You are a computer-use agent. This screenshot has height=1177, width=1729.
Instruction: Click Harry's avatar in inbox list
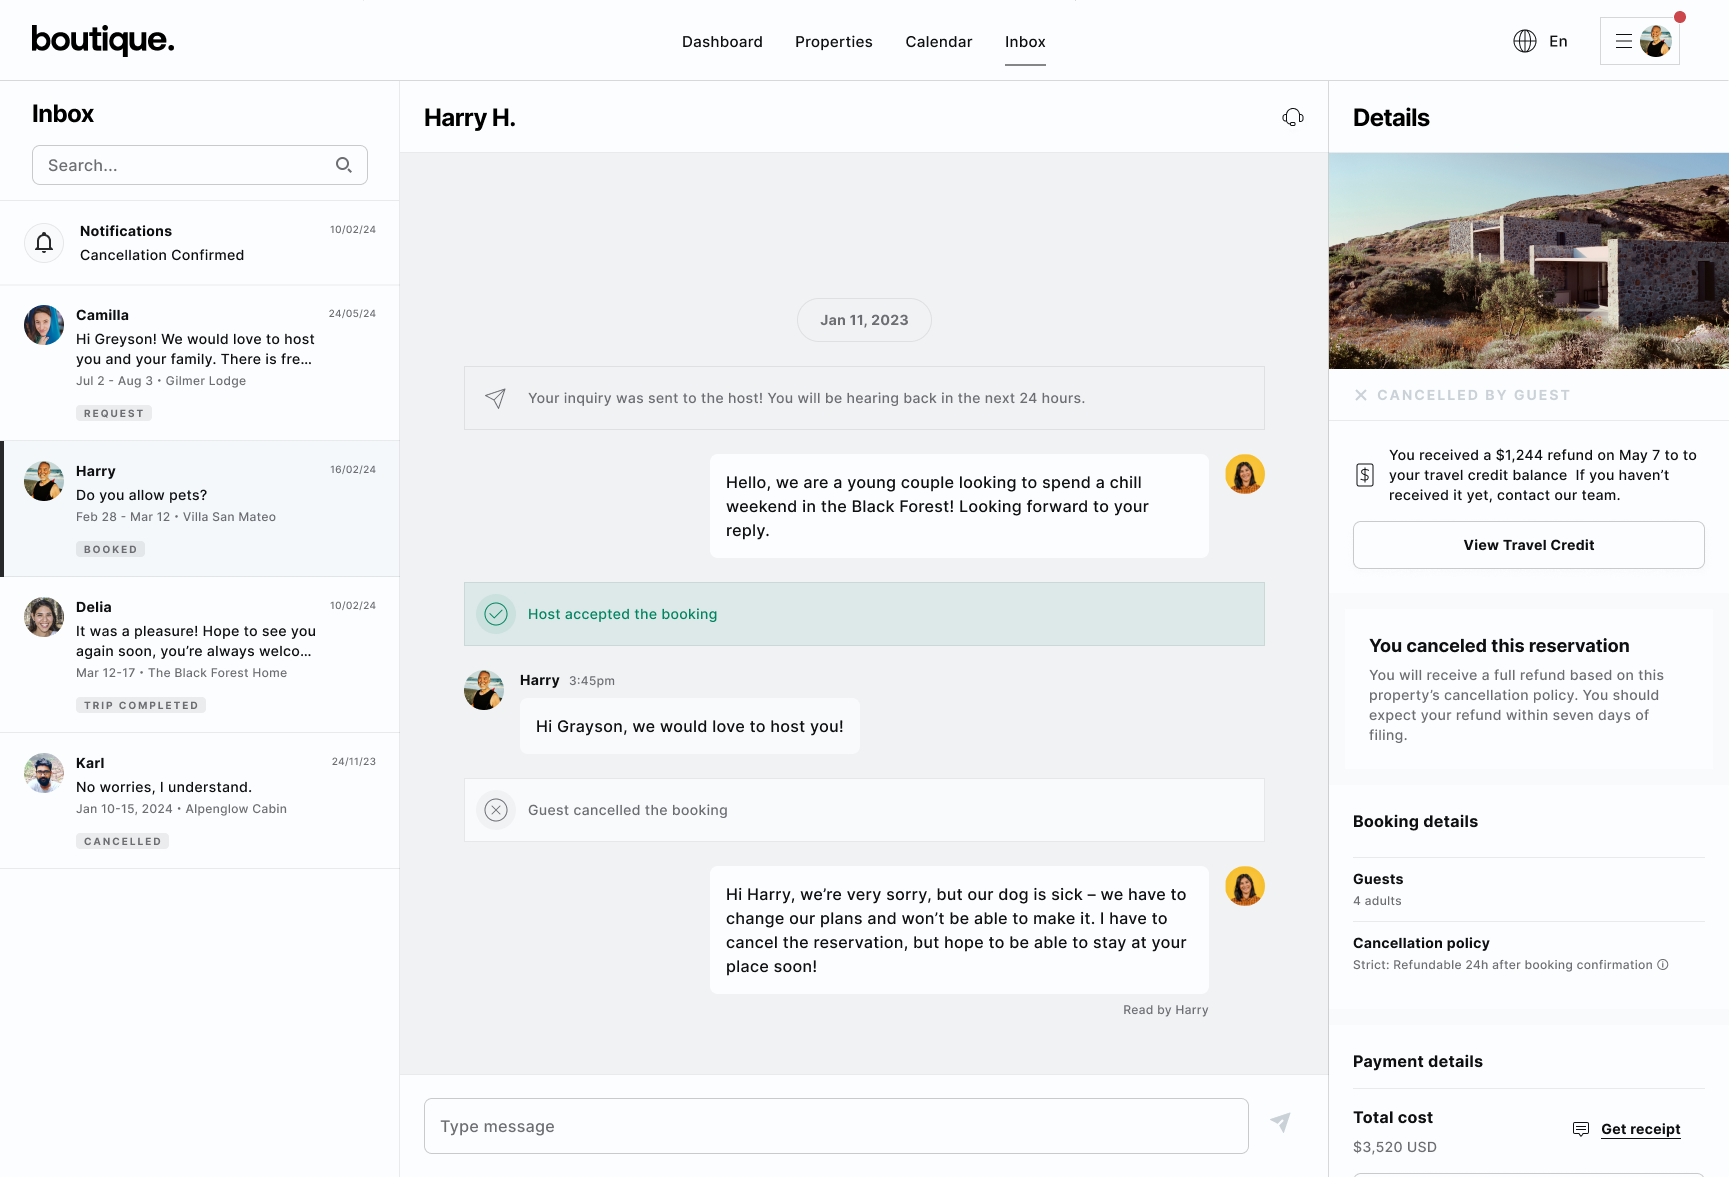click(44, 481)
